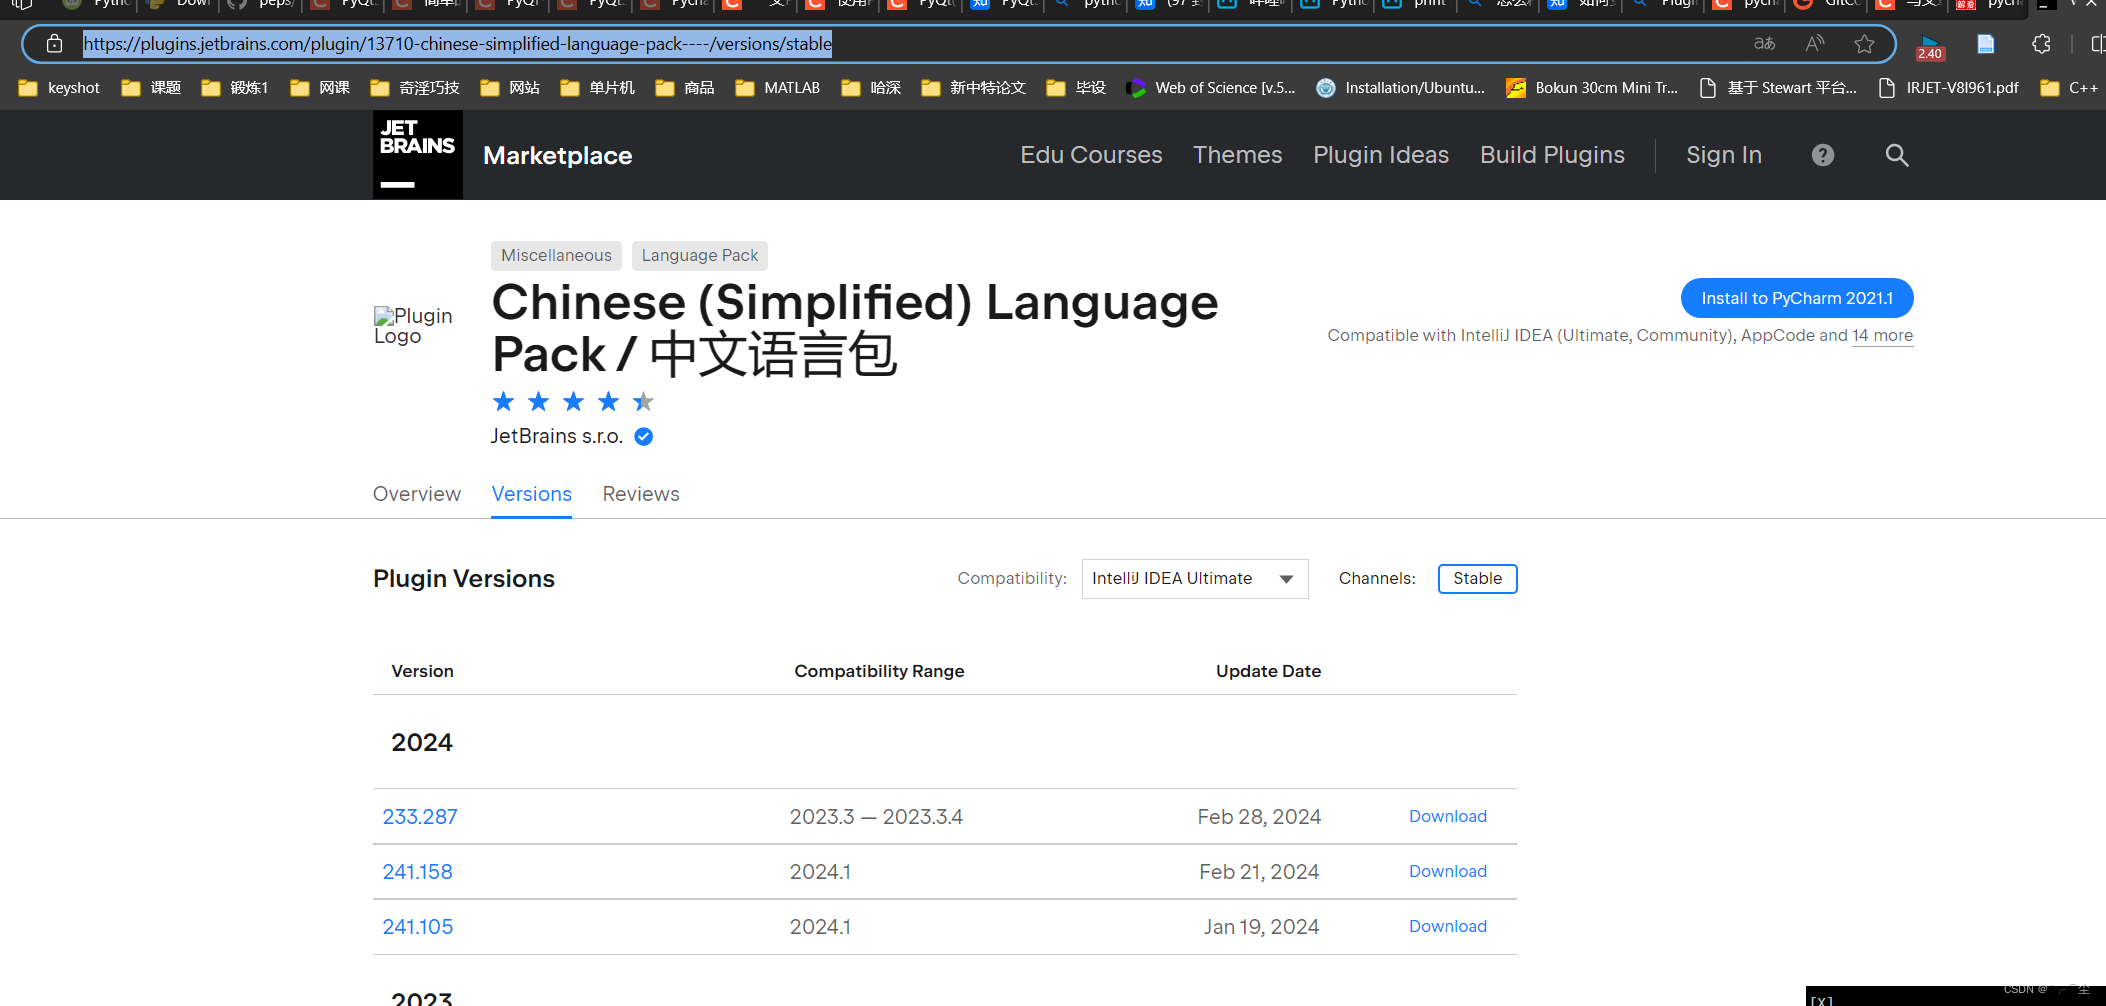Click the blue document extension icon
This screenshot has width=2106, height=1006.
[1986, 44]
